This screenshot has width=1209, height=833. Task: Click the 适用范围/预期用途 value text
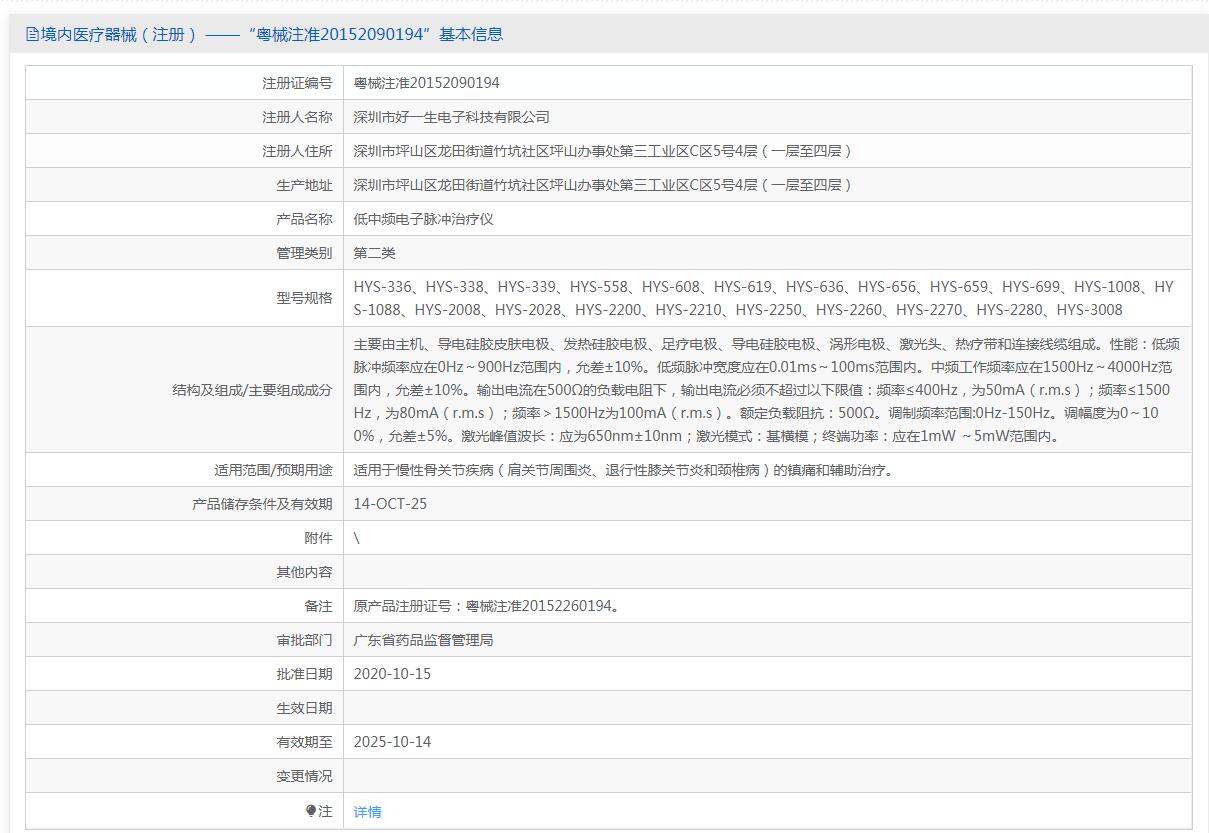[623, 470]
